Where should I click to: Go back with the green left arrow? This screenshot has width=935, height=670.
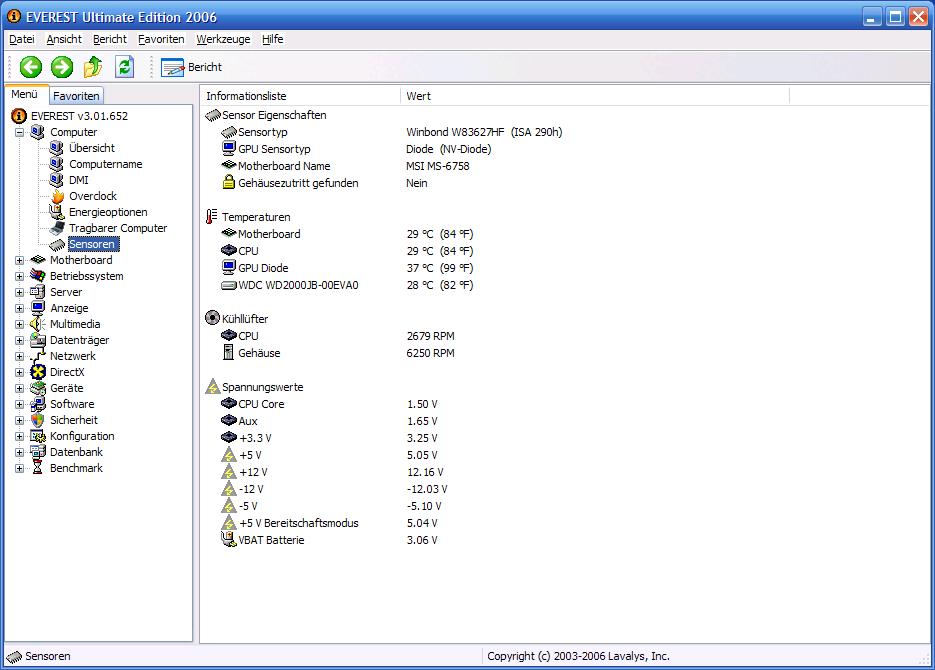coord(31,67)
